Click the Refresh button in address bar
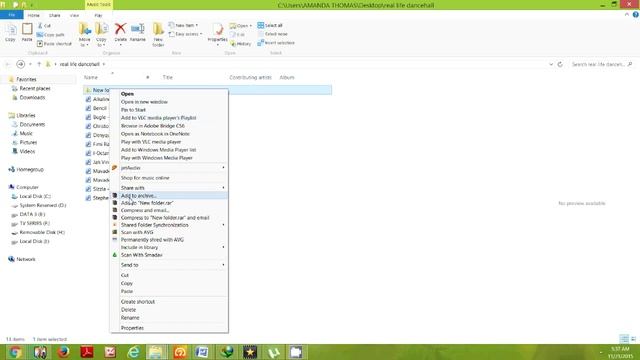Viewport: 640px width, 360px height. [560, 64]
